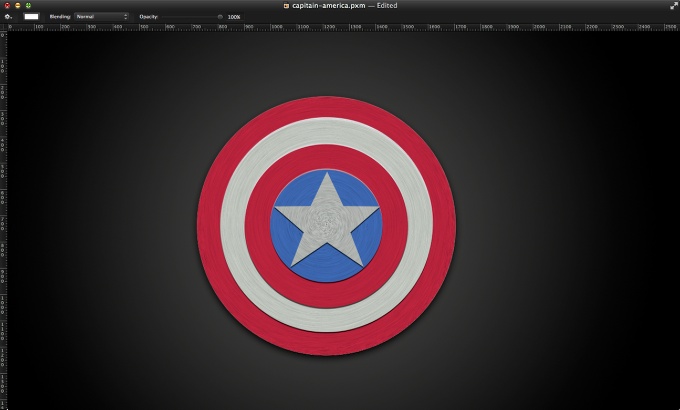Click the outer red shield ring
This screenshot has height=410, width=680.
tap(327, 108)
